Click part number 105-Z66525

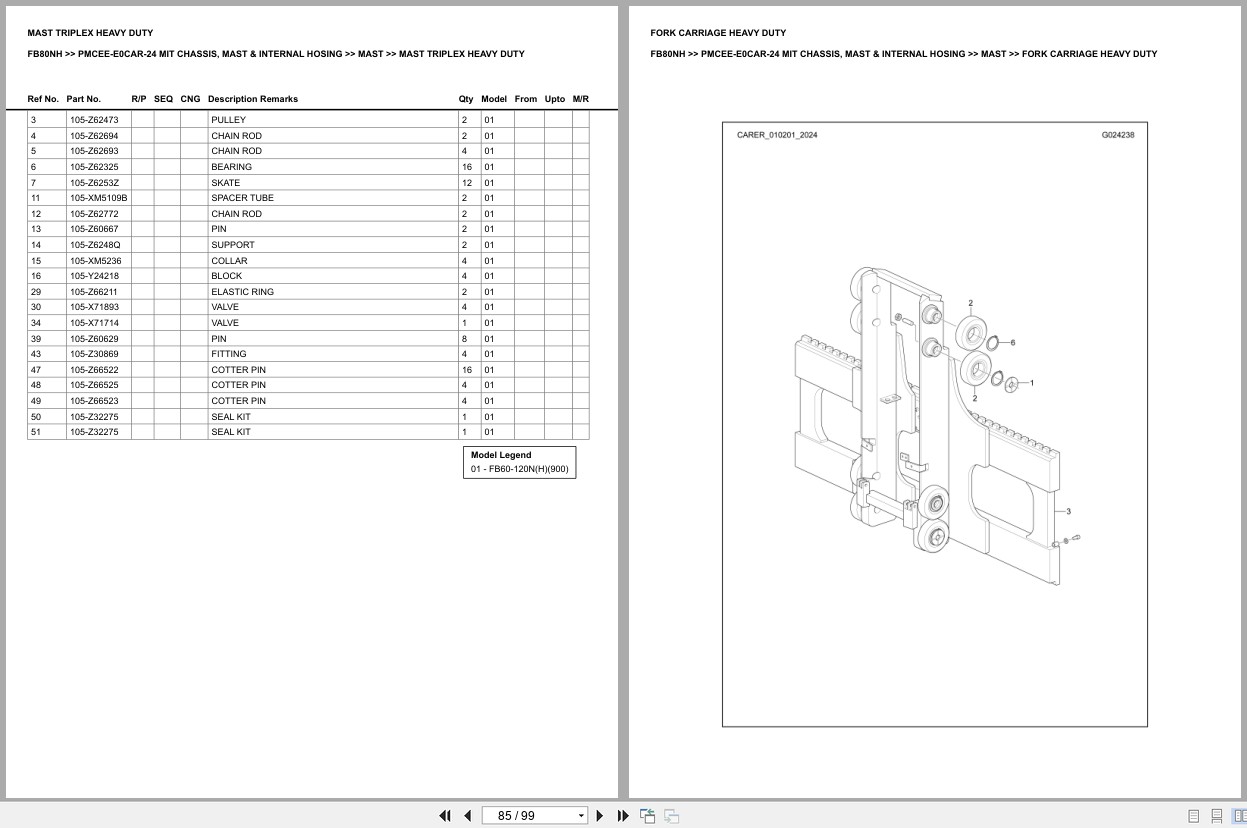click(94, 385)
